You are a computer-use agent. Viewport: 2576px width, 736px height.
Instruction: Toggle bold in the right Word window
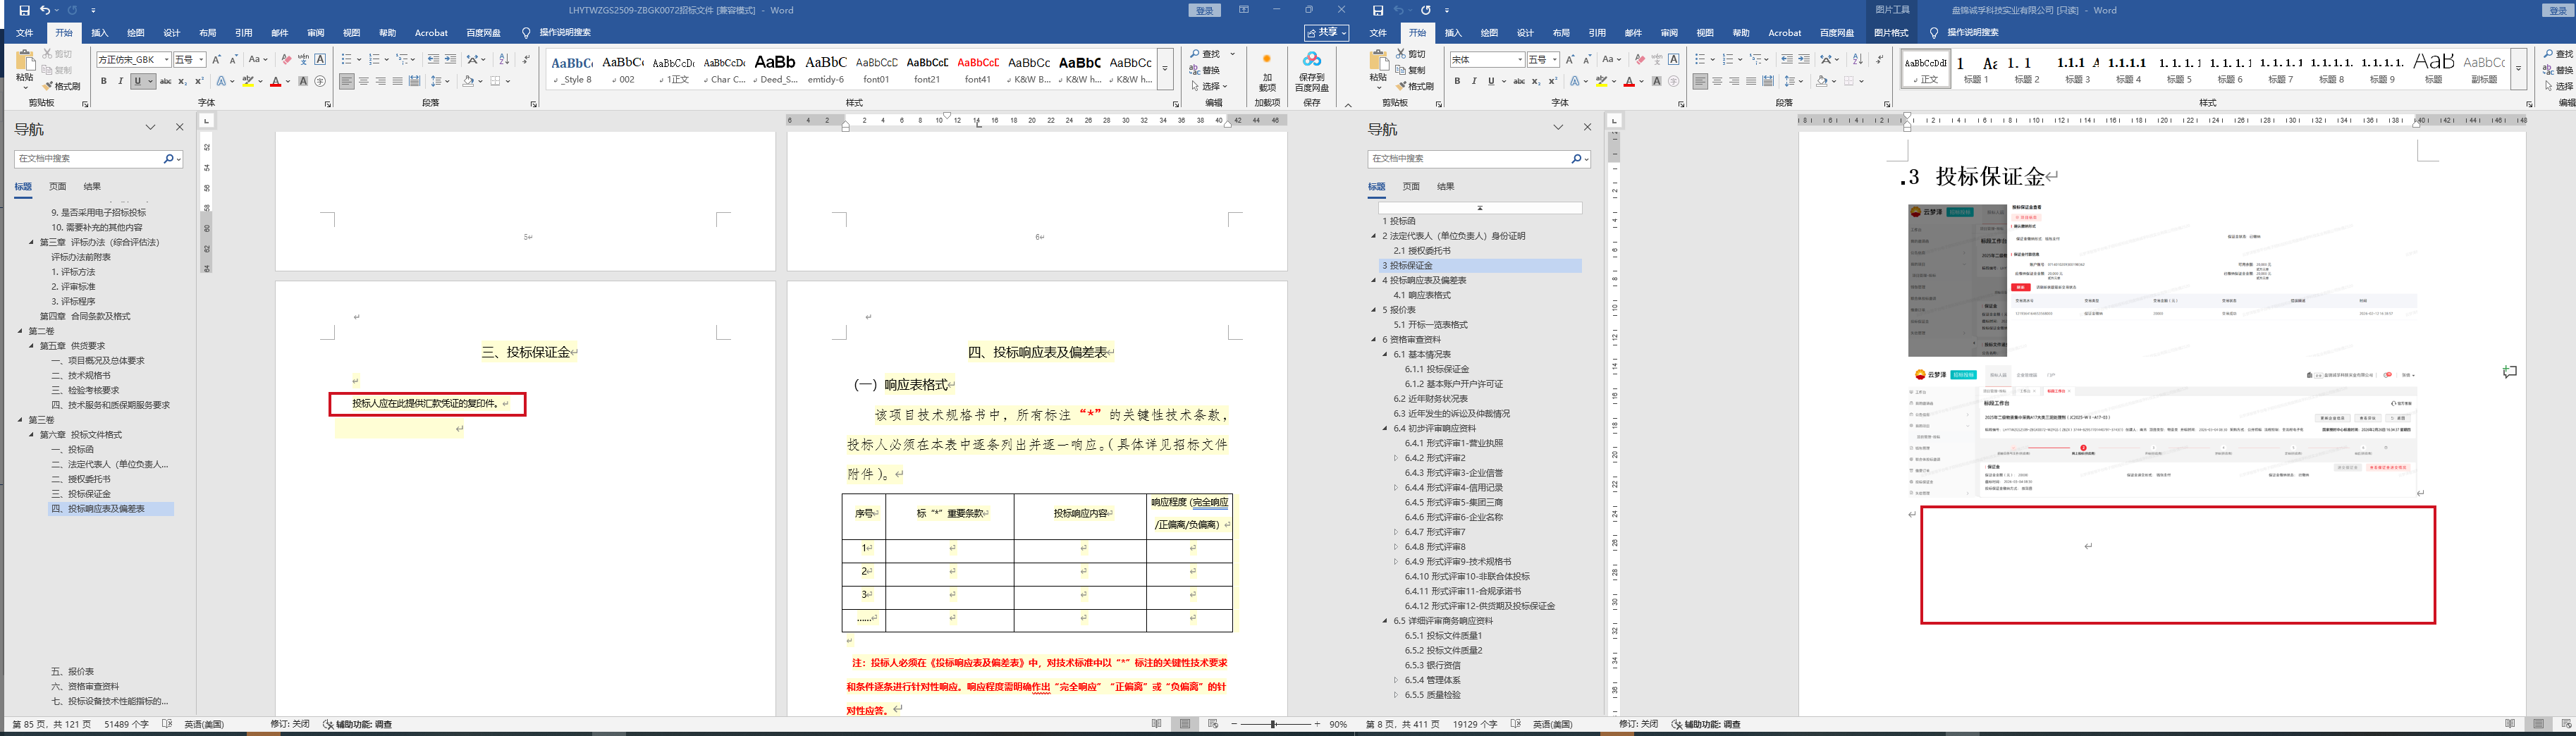[1457, 81]
